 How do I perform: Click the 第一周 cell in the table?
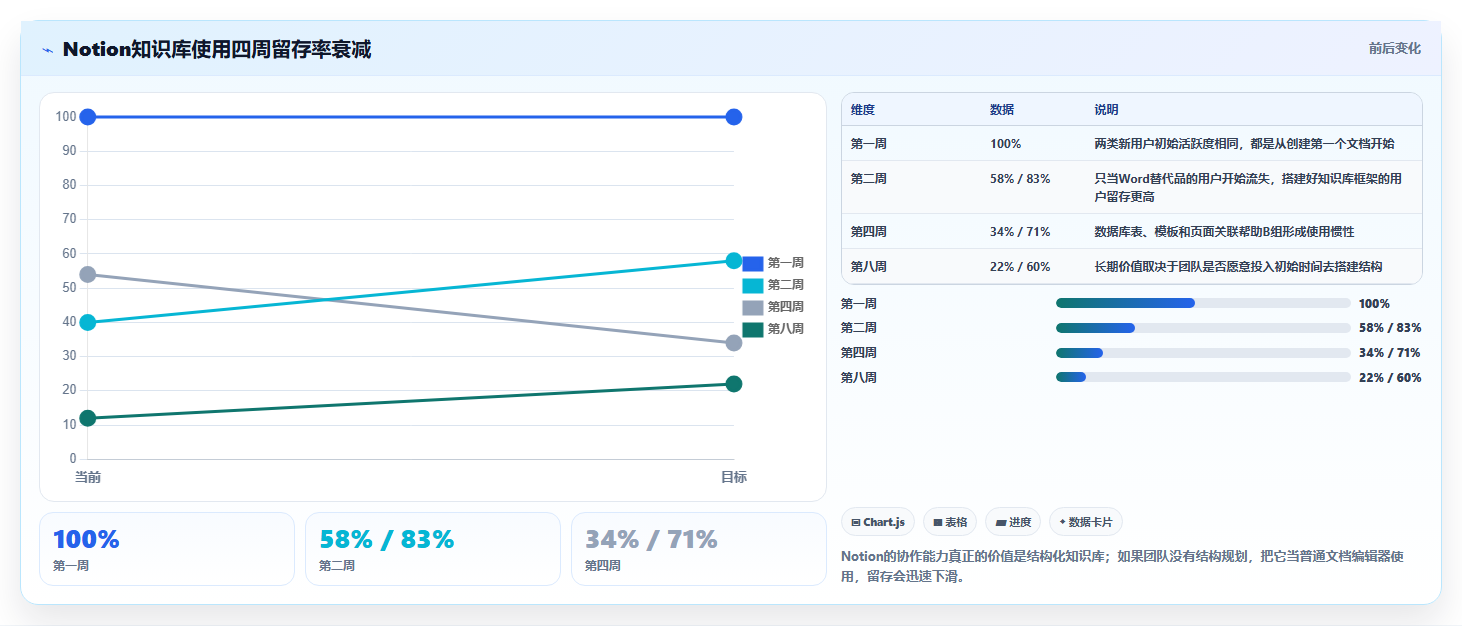869,144
